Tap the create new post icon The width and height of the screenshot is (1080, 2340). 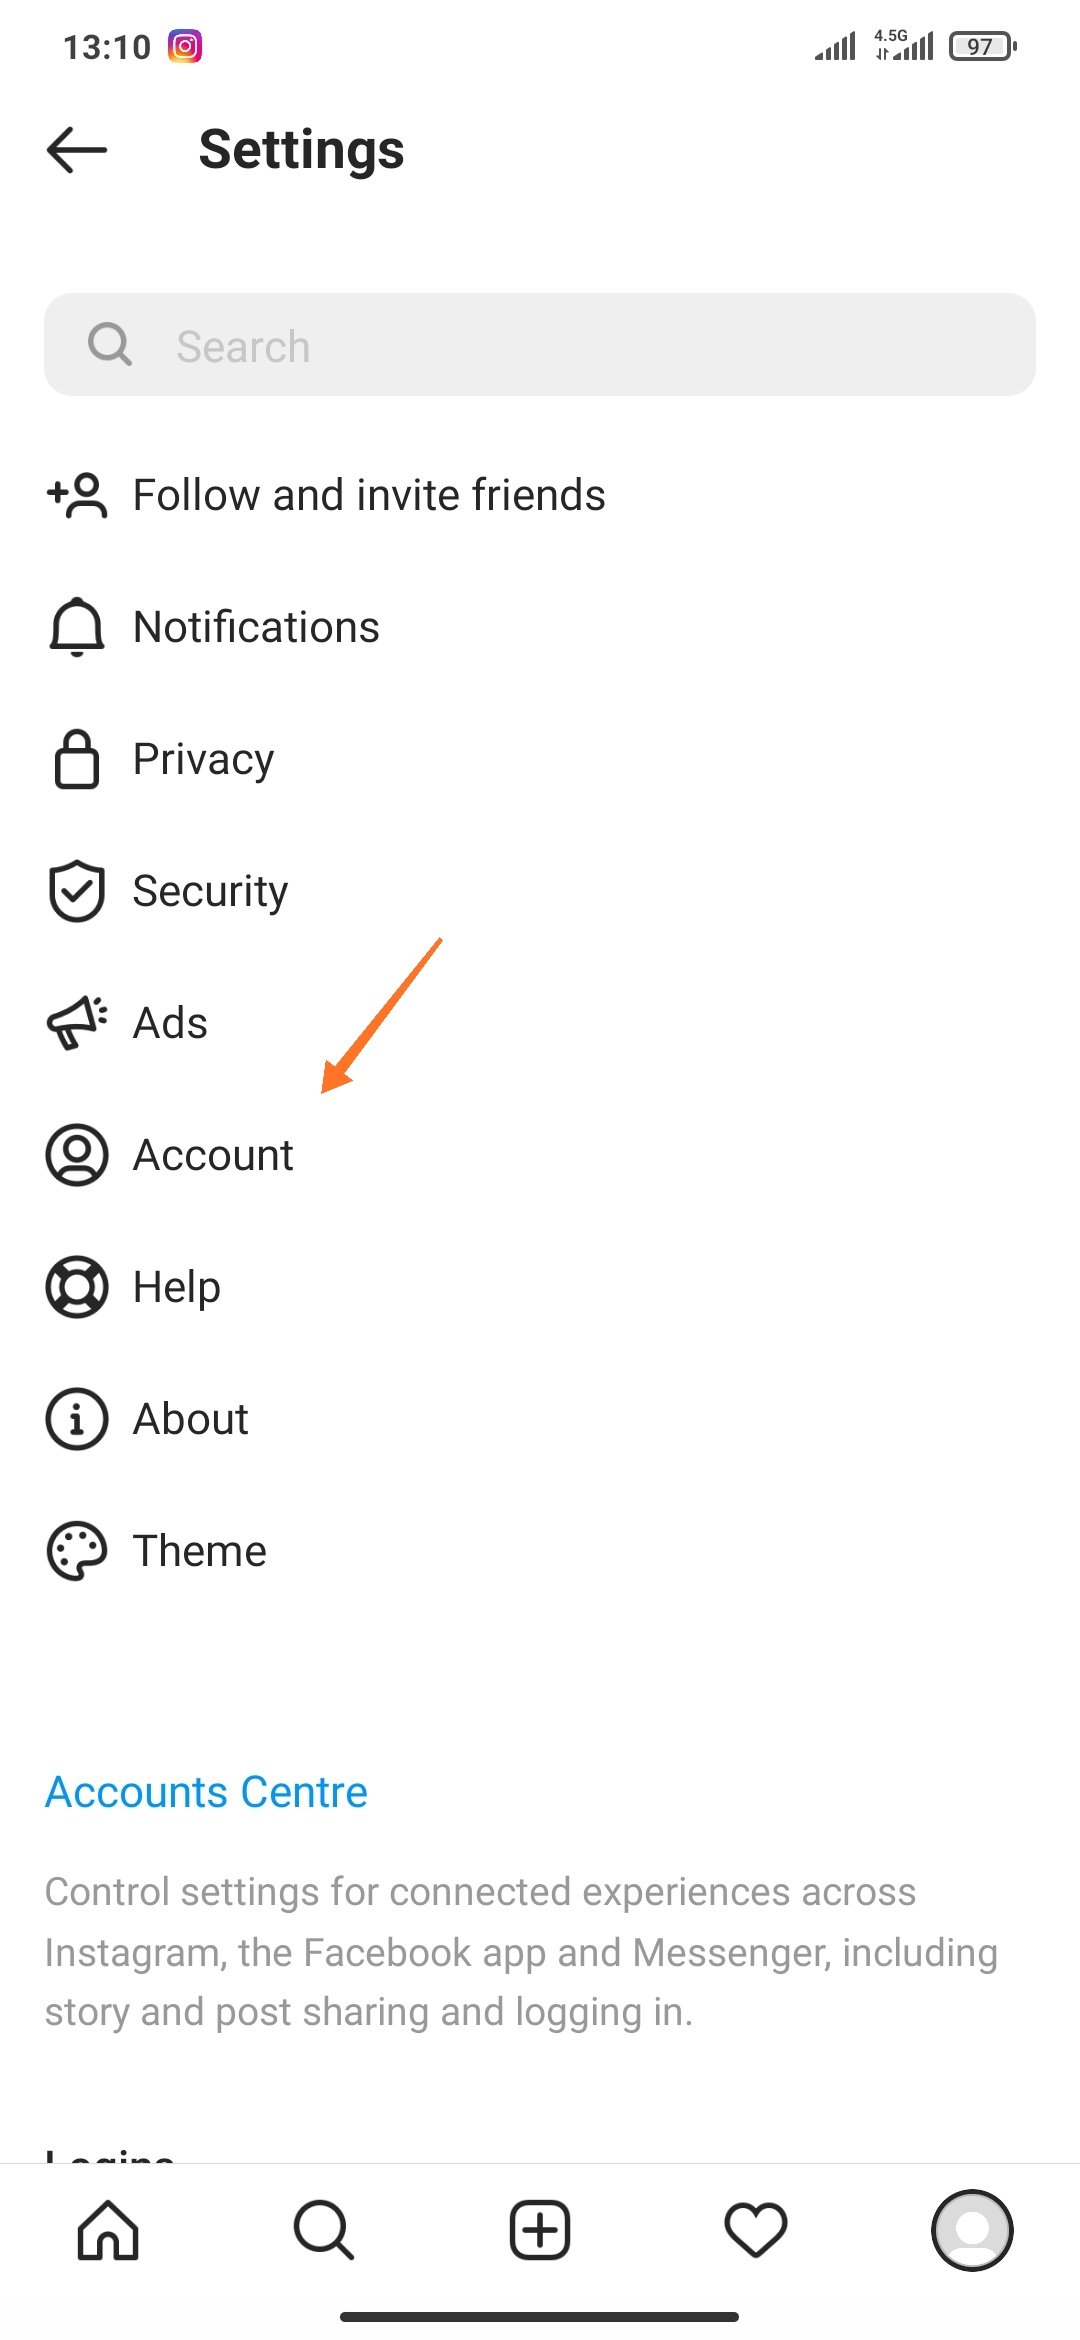(540, 2230)
